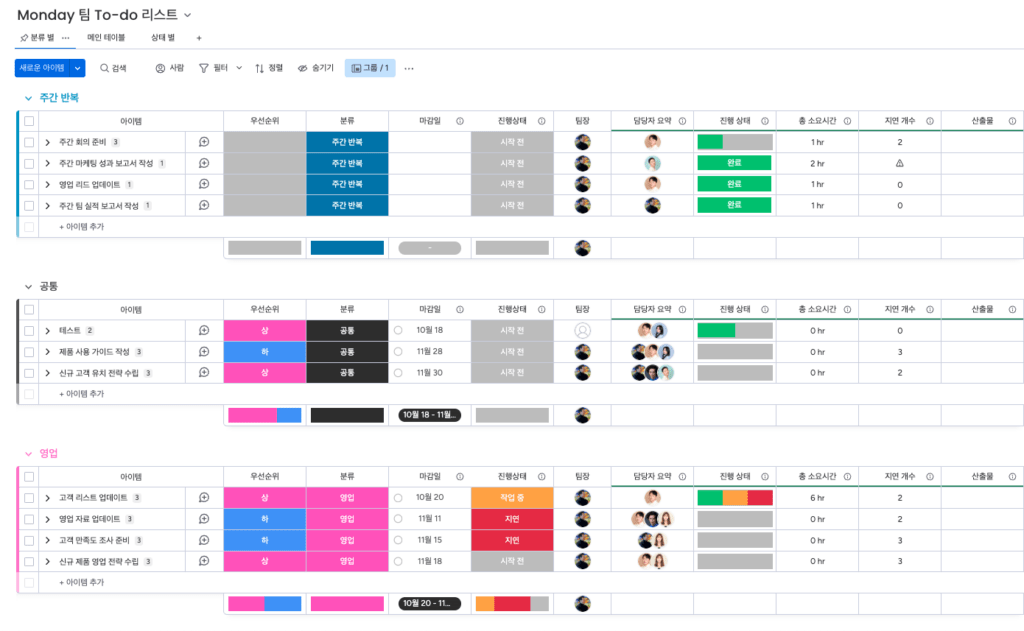The image size is (1024, 631).
Task: Click the 정렬 sort icon
Action: [x=260, y=68]
